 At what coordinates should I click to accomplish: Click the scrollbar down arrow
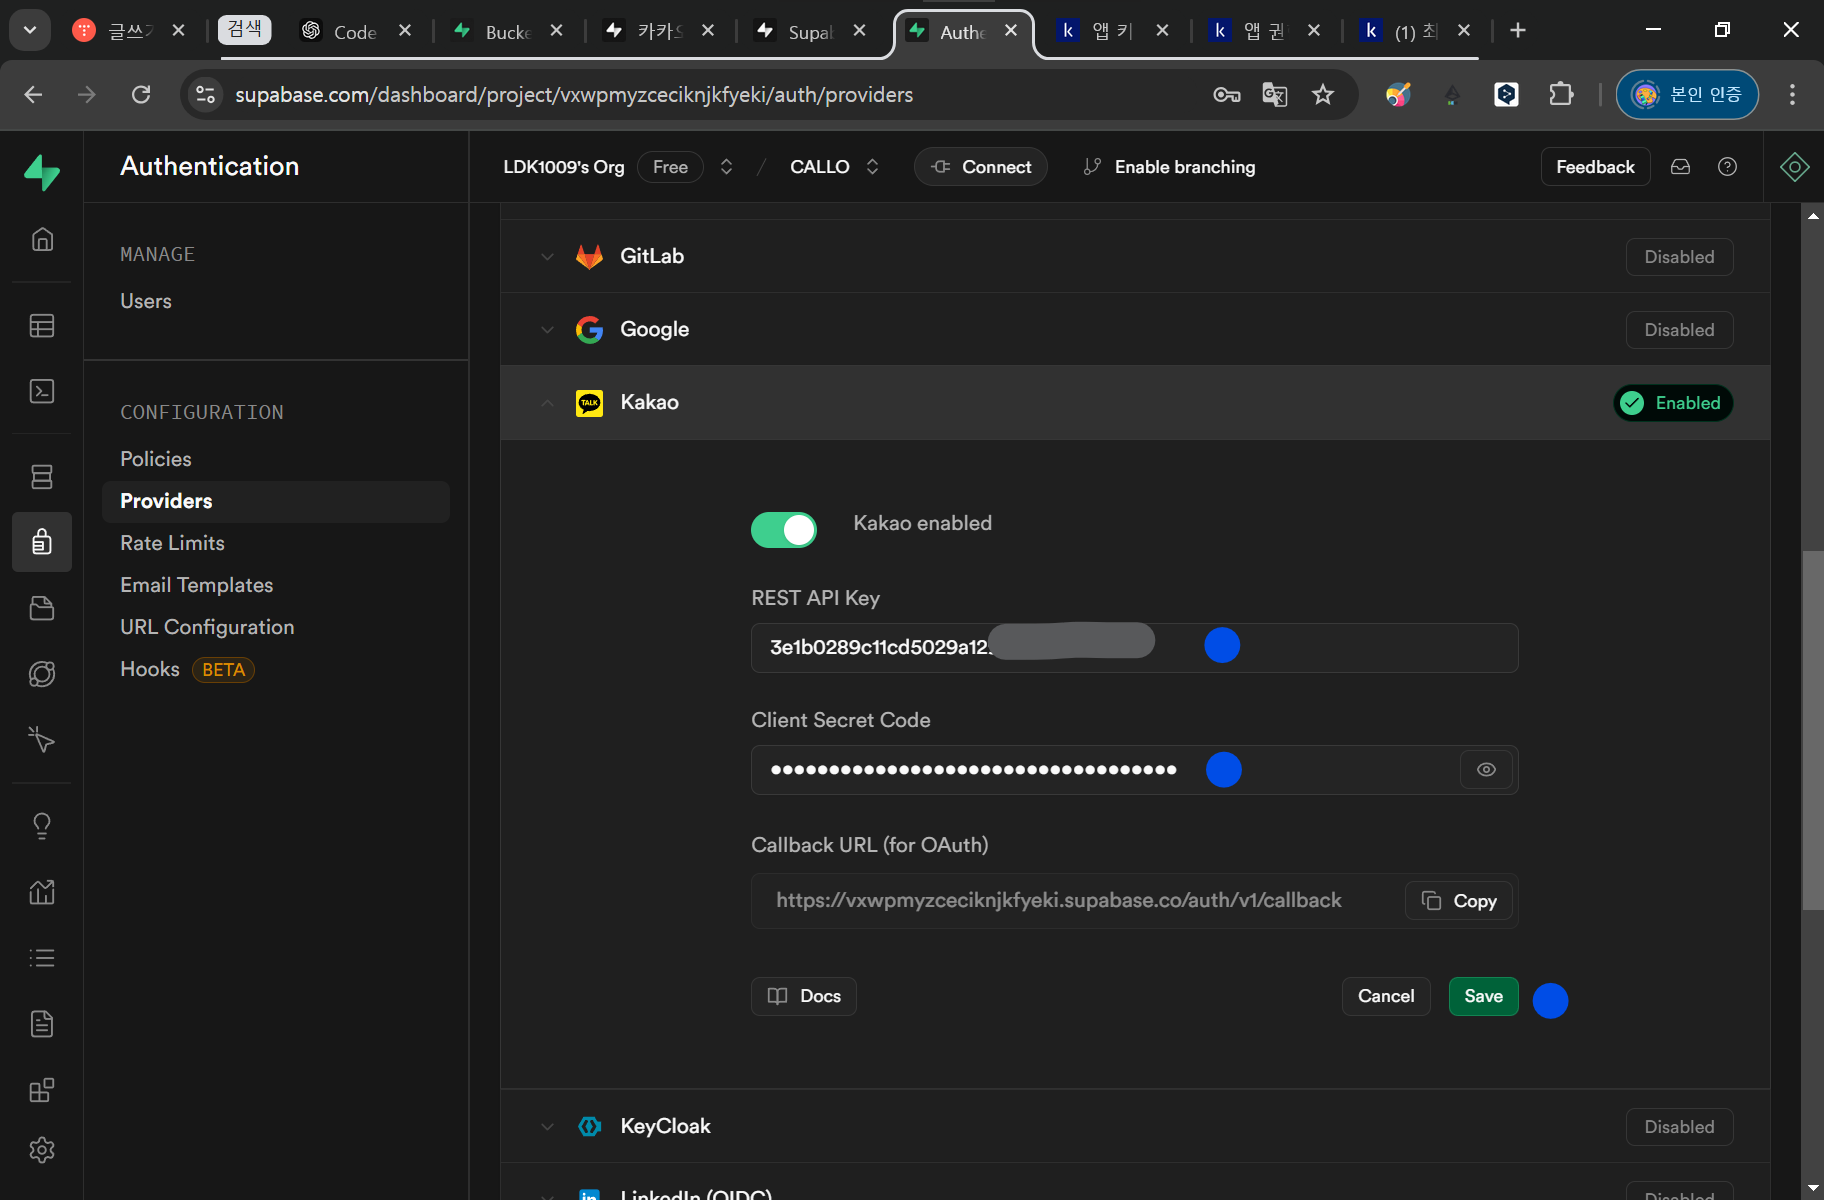(1813, 1187)
